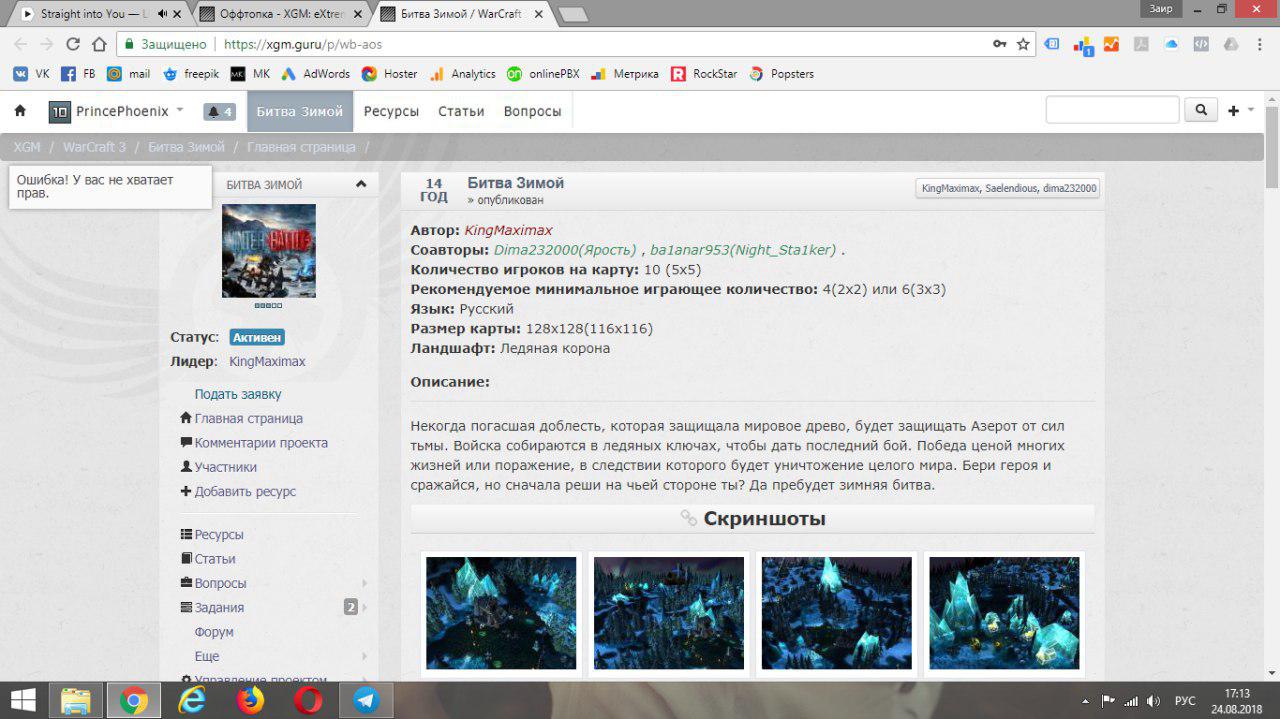This screenshot has width=1280, height=719.
Task: Open the notifications bell showing 4
Action: pos(219,112)
